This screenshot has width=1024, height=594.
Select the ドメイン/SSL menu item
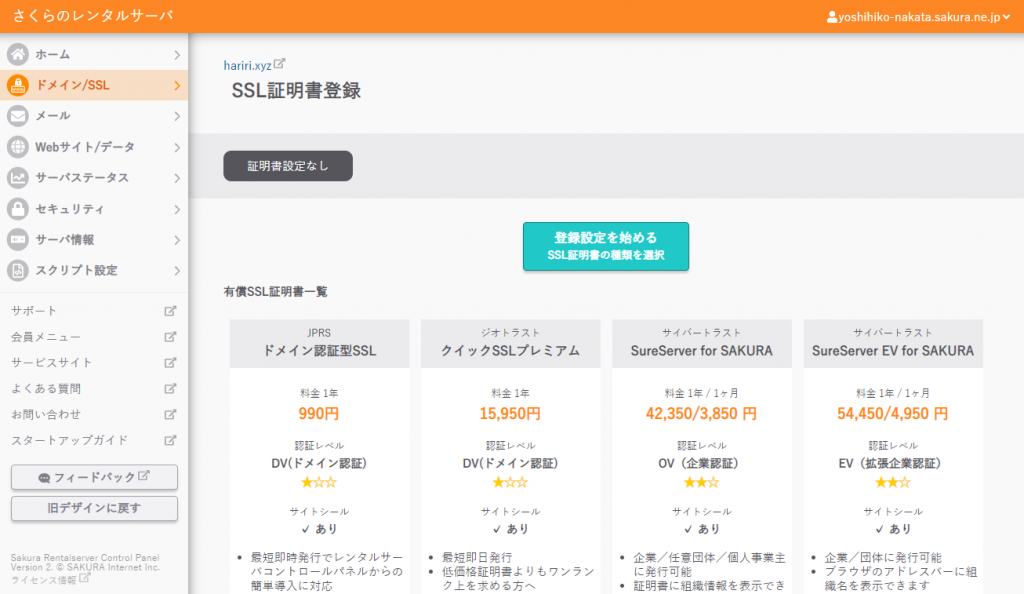(94, 85)
